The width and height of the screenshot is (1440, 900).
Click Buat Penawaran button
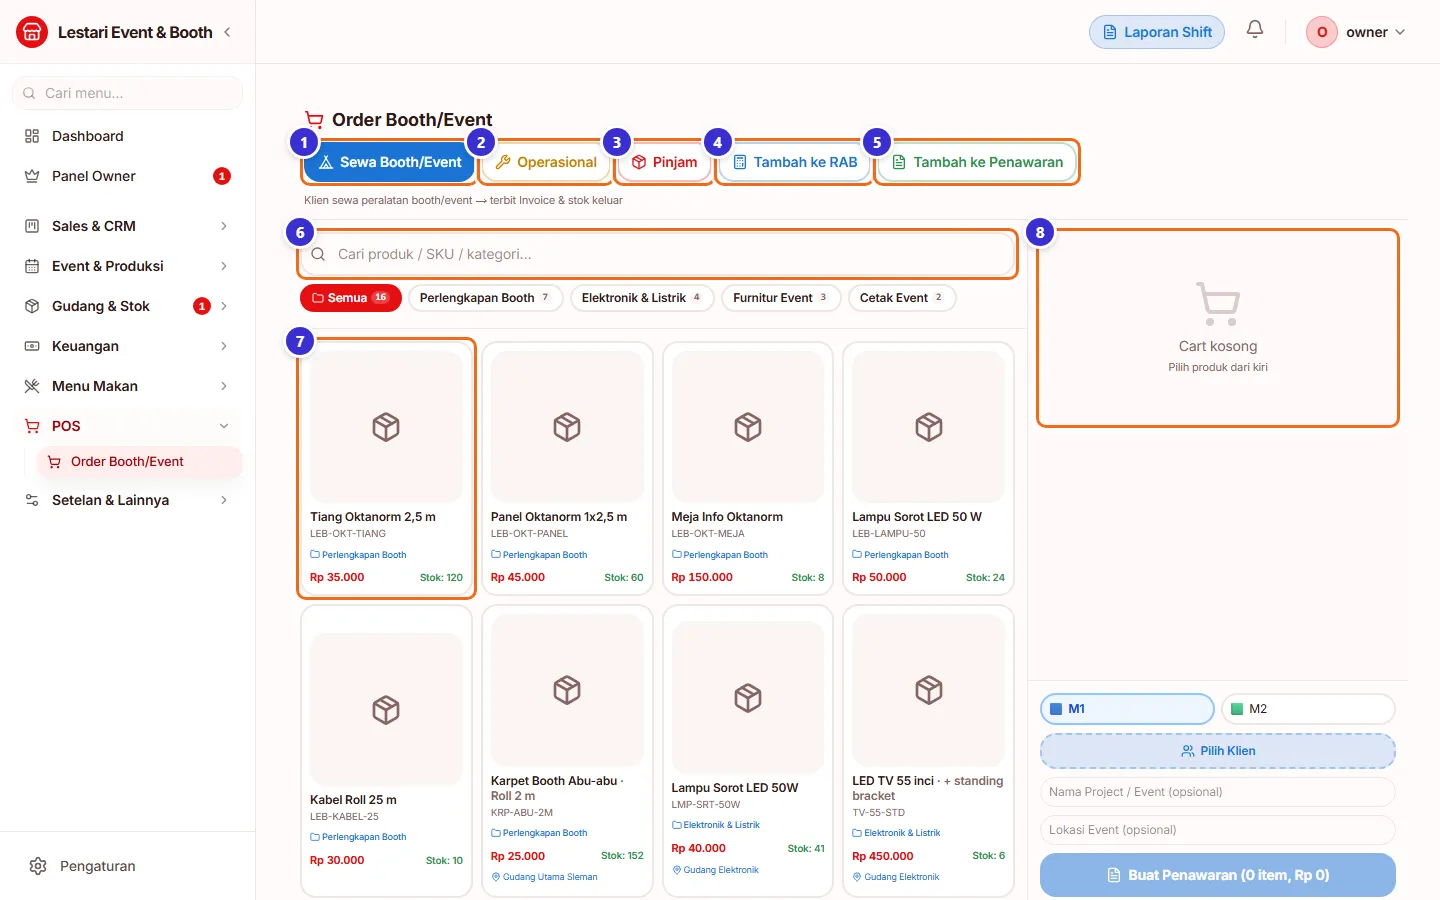click(x=1218, y=875)
